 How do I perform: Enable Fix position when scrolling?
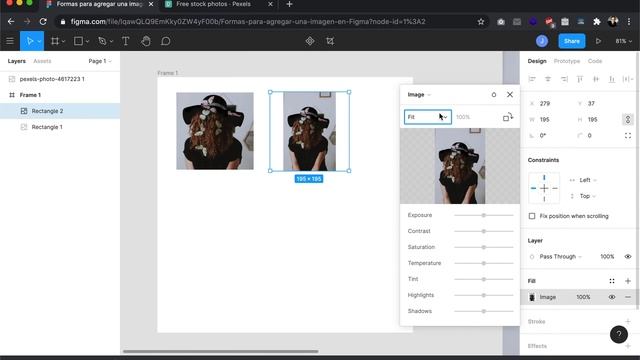click(532, 216)
